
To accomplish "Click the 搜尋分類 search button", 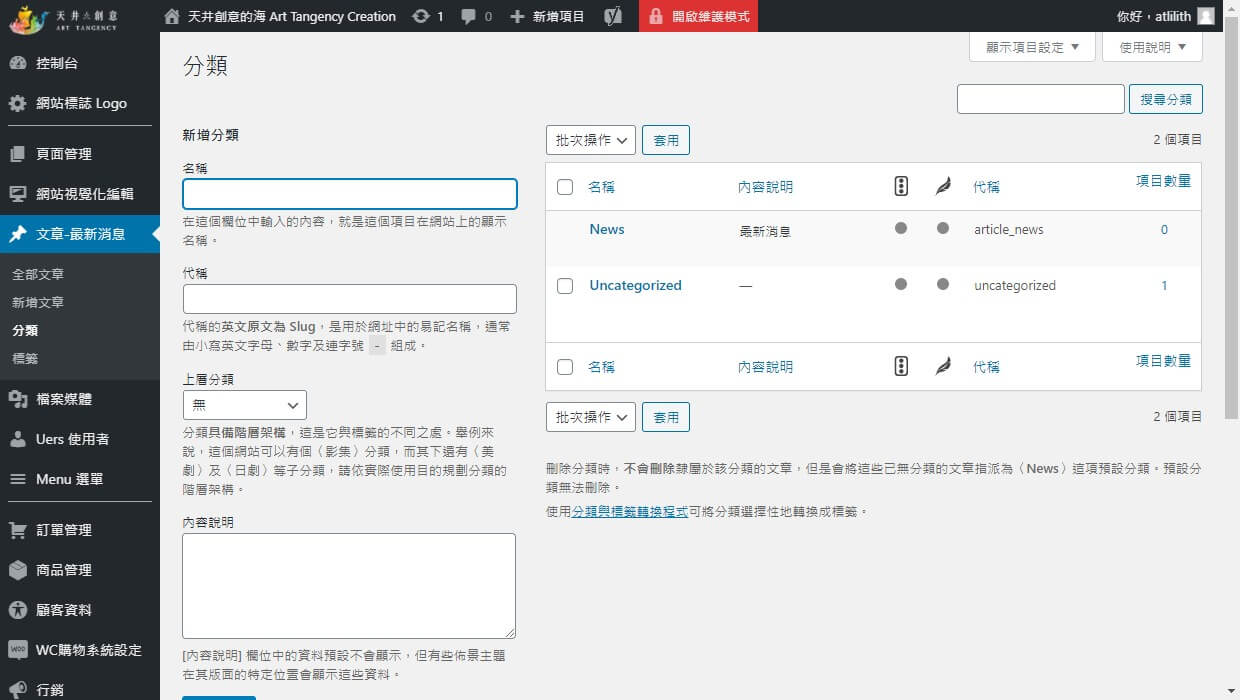I will tap(1166, 99).
